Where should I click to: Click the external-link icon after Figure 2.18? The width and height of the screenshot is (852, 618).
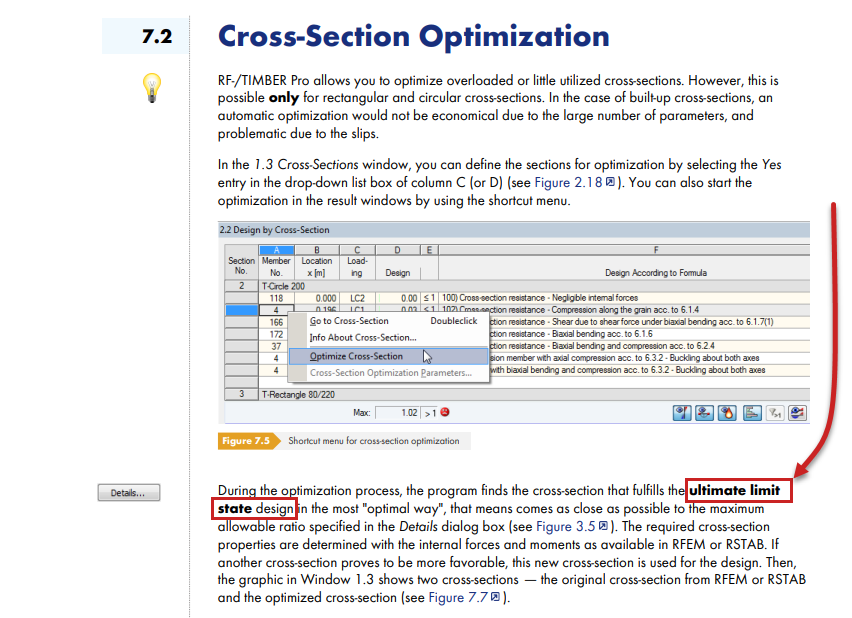(x=611, y=182)
